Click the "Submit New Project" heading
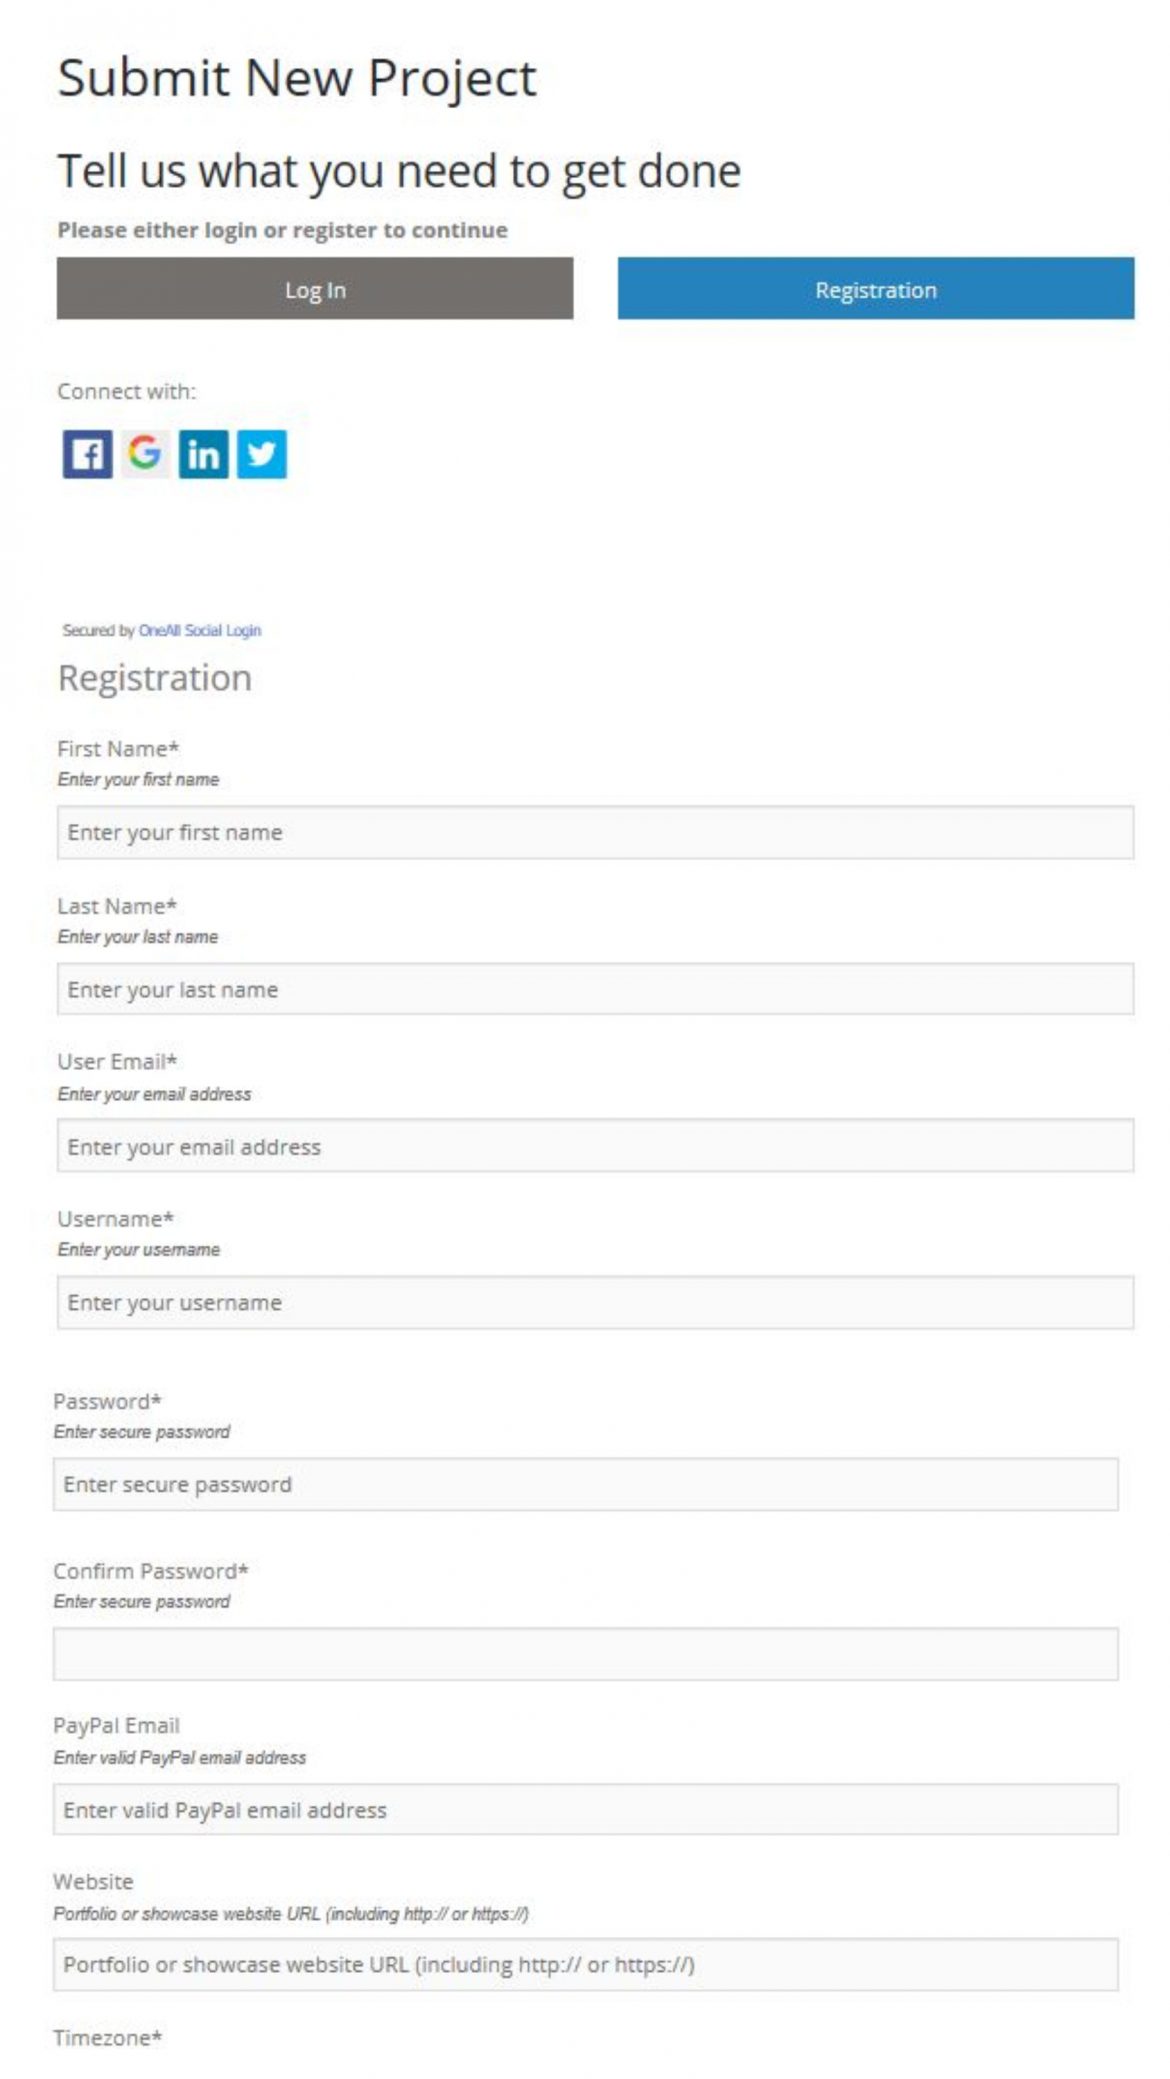 (297, 78)
